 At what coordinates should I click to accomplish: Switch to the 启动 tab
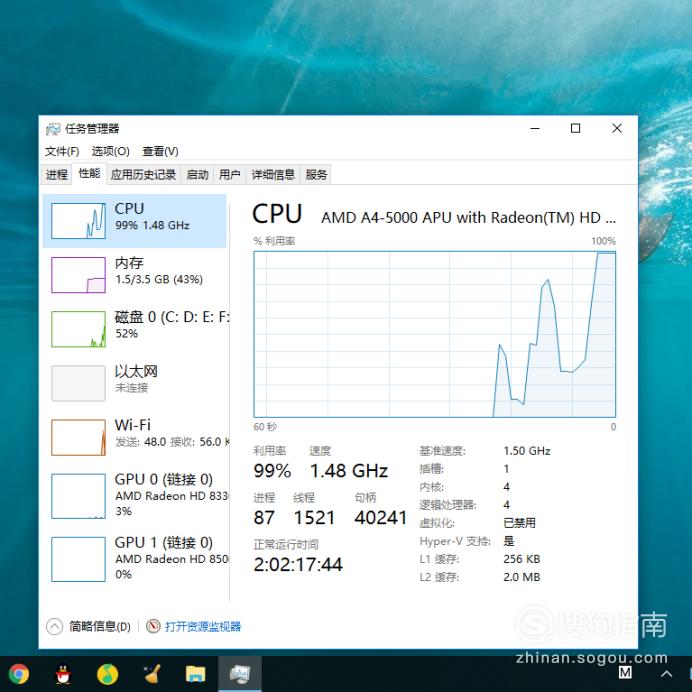[x=197, y=175]
